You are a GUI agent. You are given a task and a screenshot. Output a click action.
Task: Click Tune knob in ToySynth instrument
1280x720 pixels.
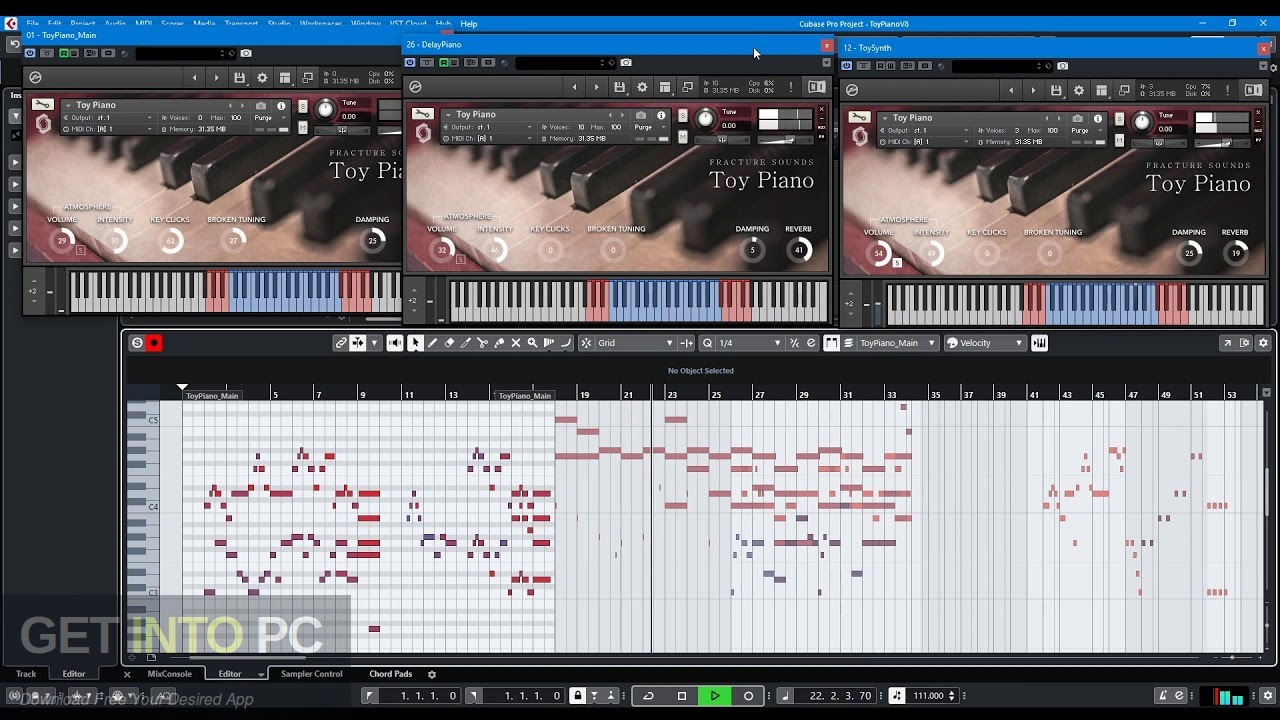(1142, 122)
